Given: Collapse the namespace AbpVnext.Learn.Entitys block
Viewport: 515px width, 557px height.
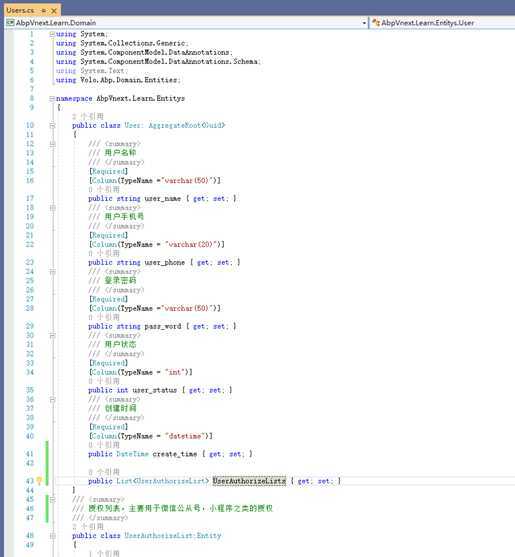Looking at the screenshot, I should click(x=52, y=98).
